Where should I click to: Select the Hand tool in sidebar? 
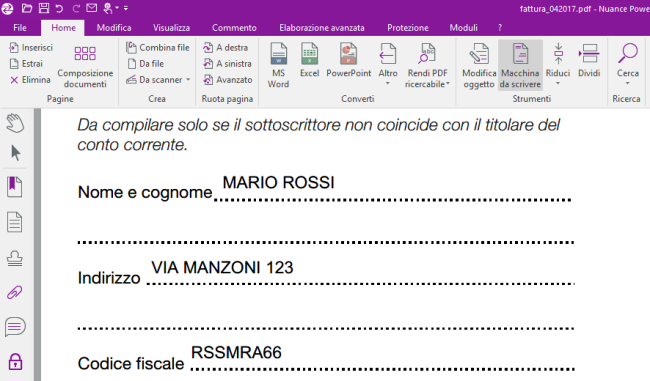coord(15,123)
